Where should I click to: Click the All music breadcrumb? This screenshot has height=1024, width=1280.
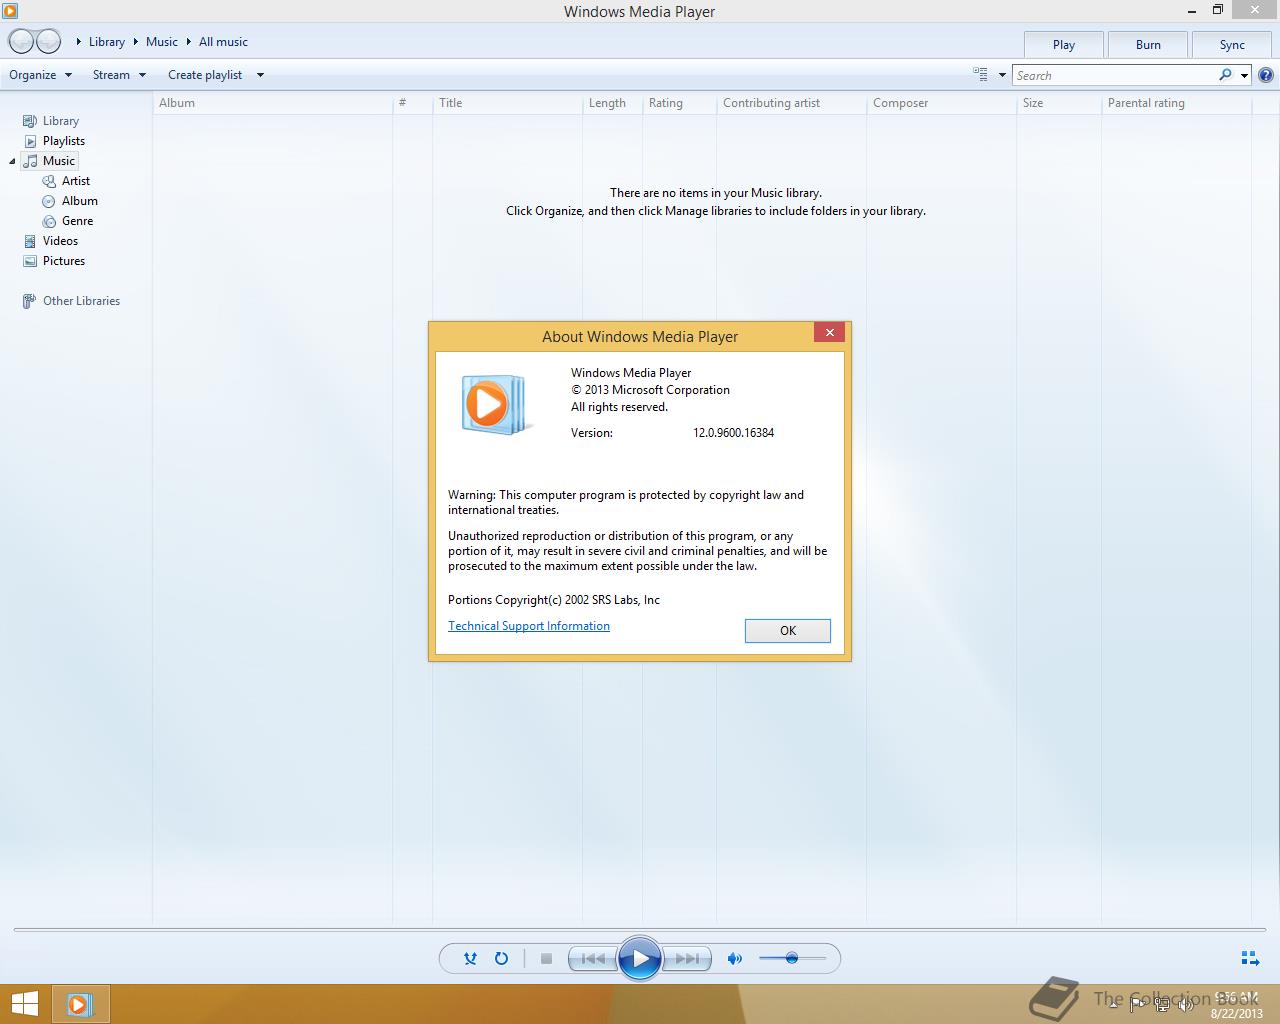pos(223,42)
